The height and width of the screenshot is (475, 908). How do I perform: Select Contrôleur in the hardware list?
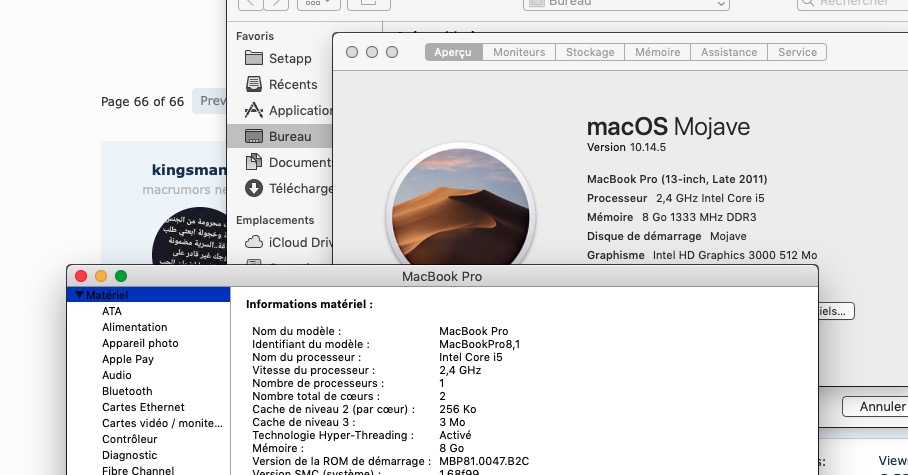130,439
